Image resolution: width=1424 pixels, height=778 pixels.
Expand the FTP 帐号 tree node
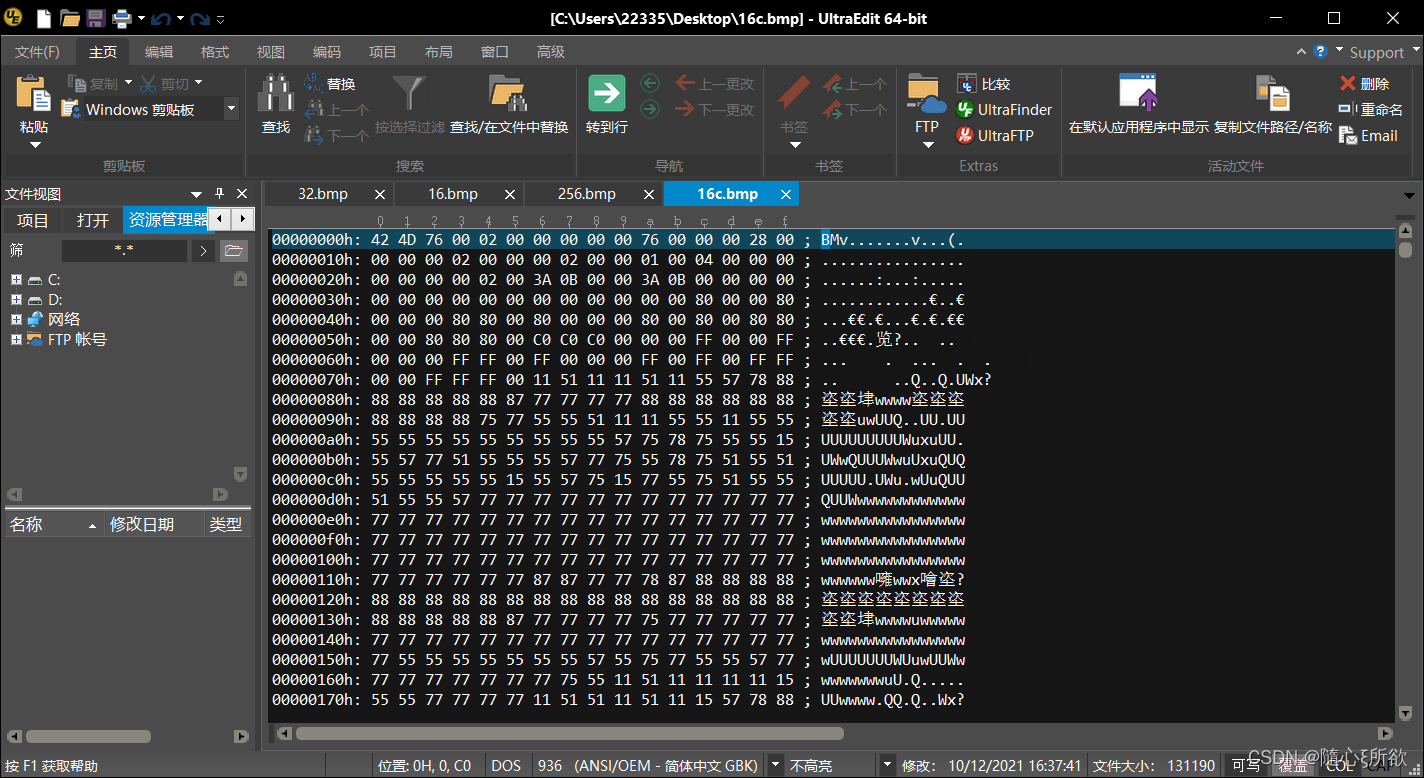(16, 340)
